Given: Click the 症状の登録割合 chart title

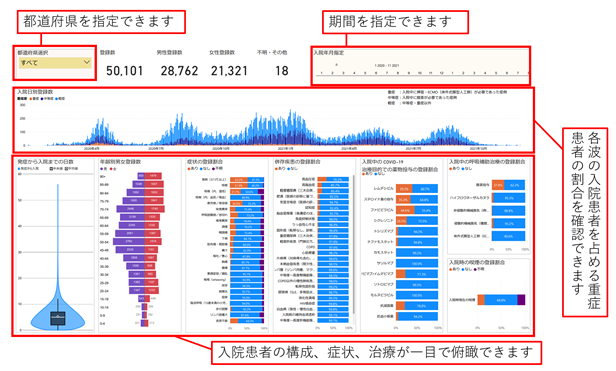Looking at the screenshot, I should (204, 162).
